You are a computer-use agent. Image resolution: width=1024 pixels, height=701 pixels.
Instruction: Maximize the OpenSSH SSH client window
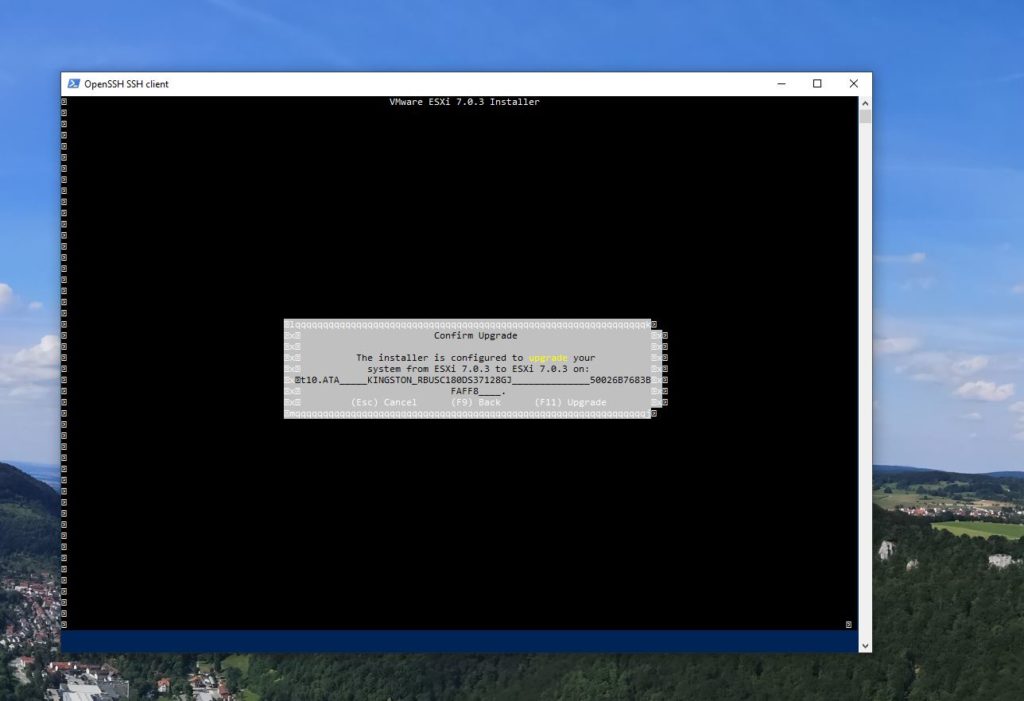coord(817,84)
